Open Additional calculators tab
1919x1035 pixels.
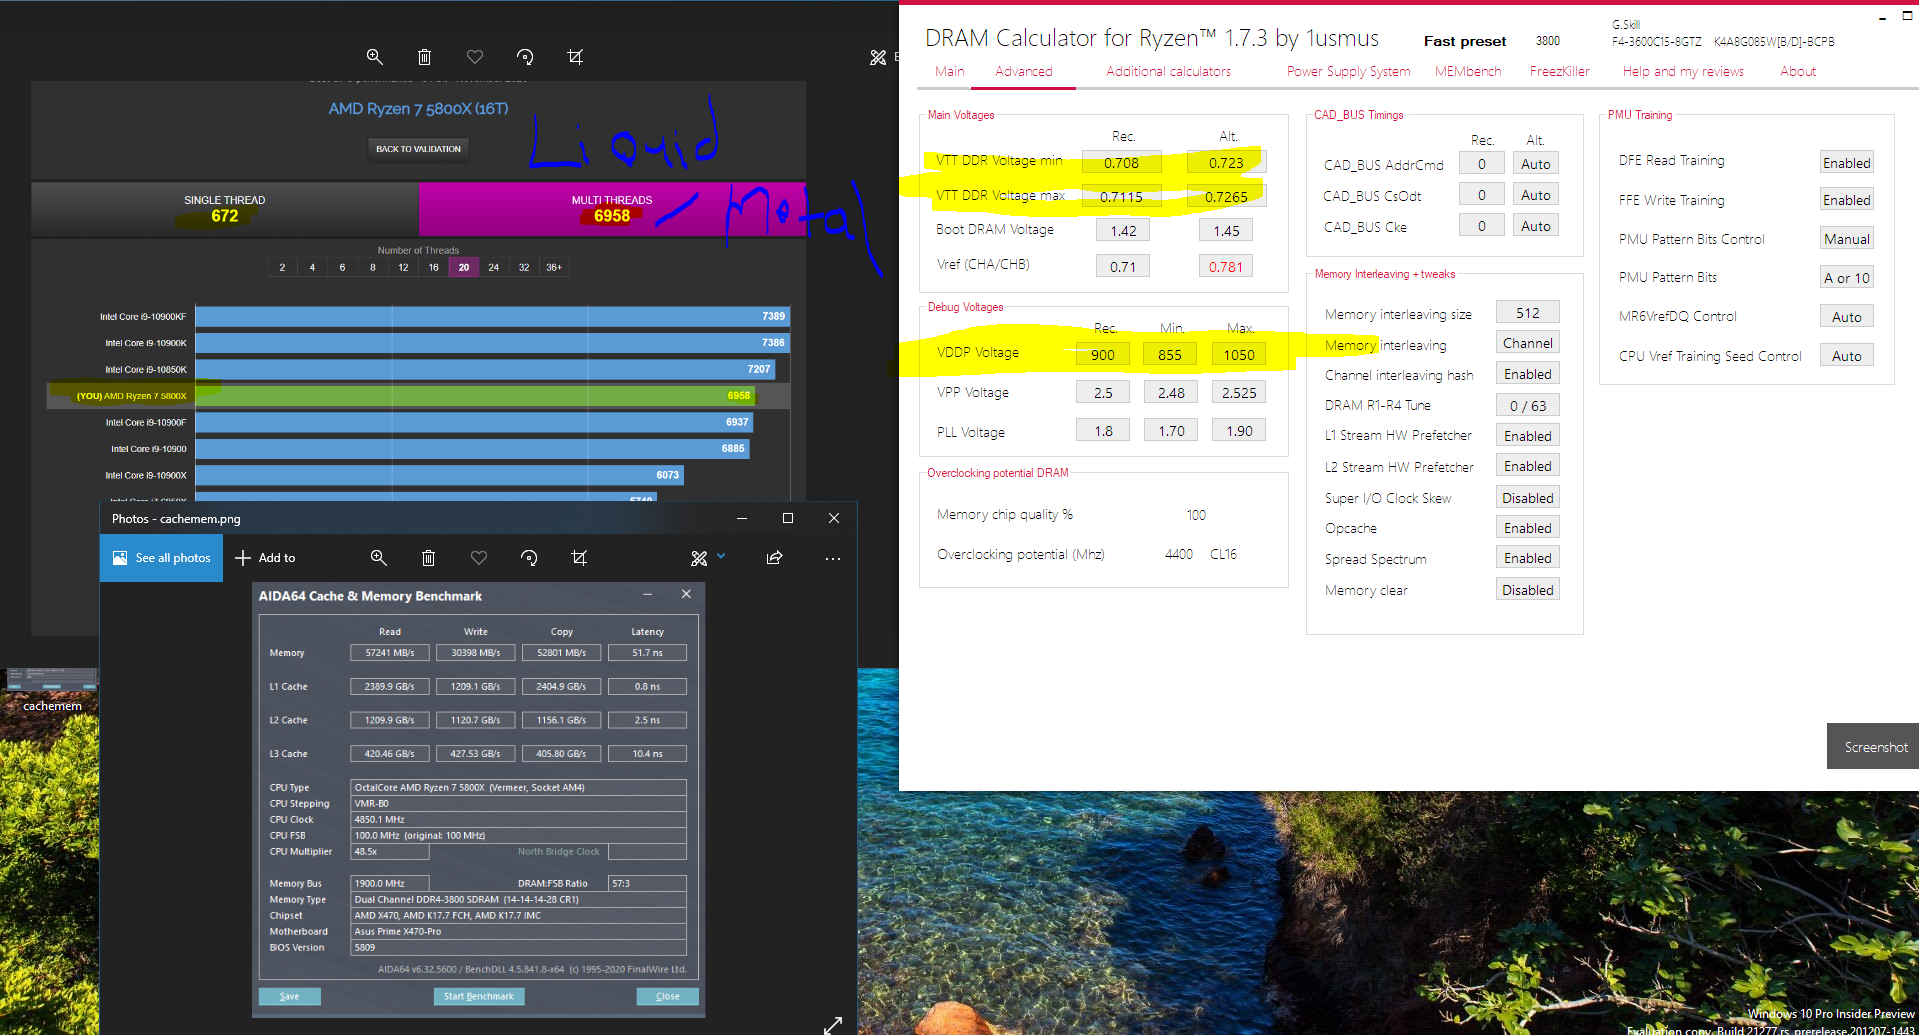tap(1168, 71)
